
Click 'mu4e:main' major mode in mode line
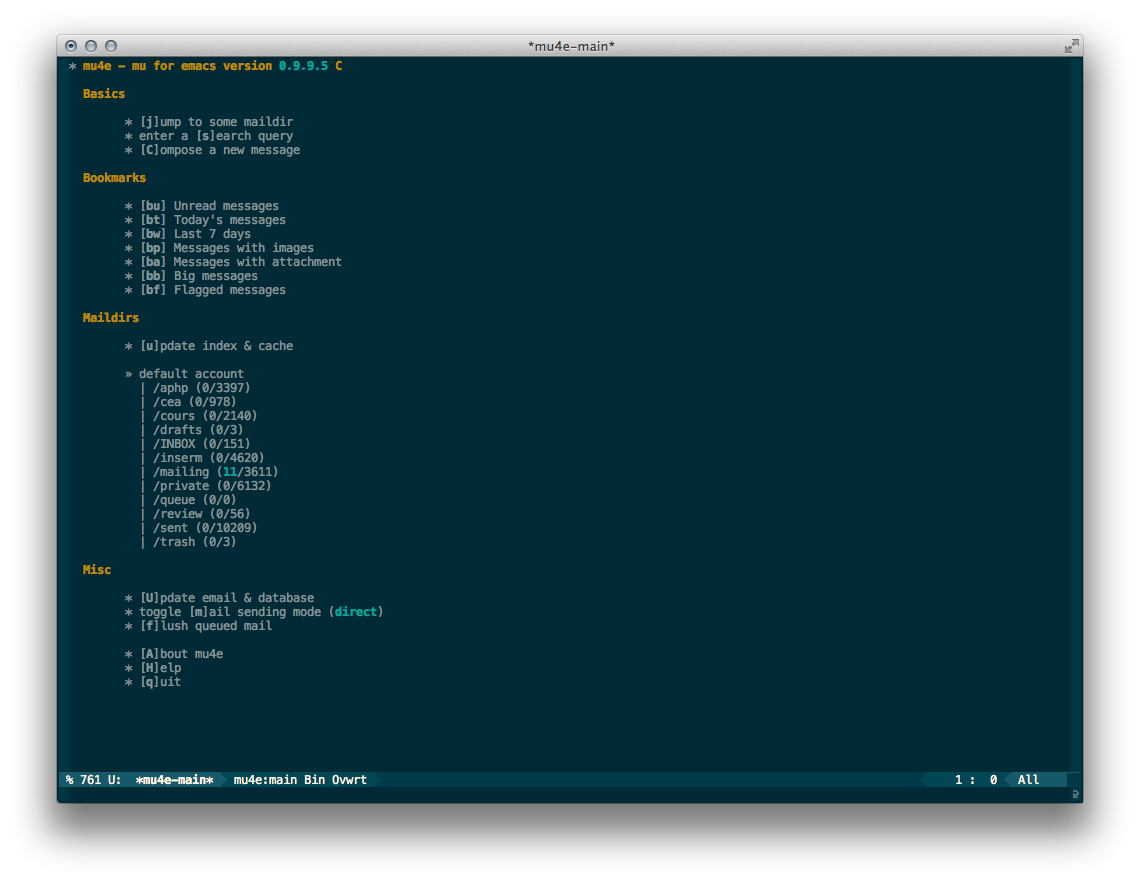(265, 779)
